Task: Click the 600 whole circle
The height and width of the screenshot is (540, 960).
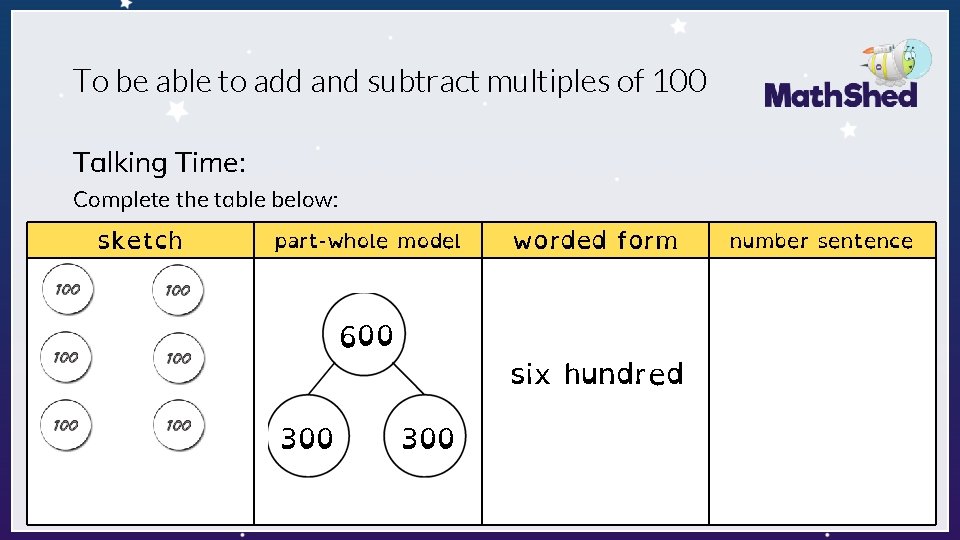Action: [x=364, y=334]
